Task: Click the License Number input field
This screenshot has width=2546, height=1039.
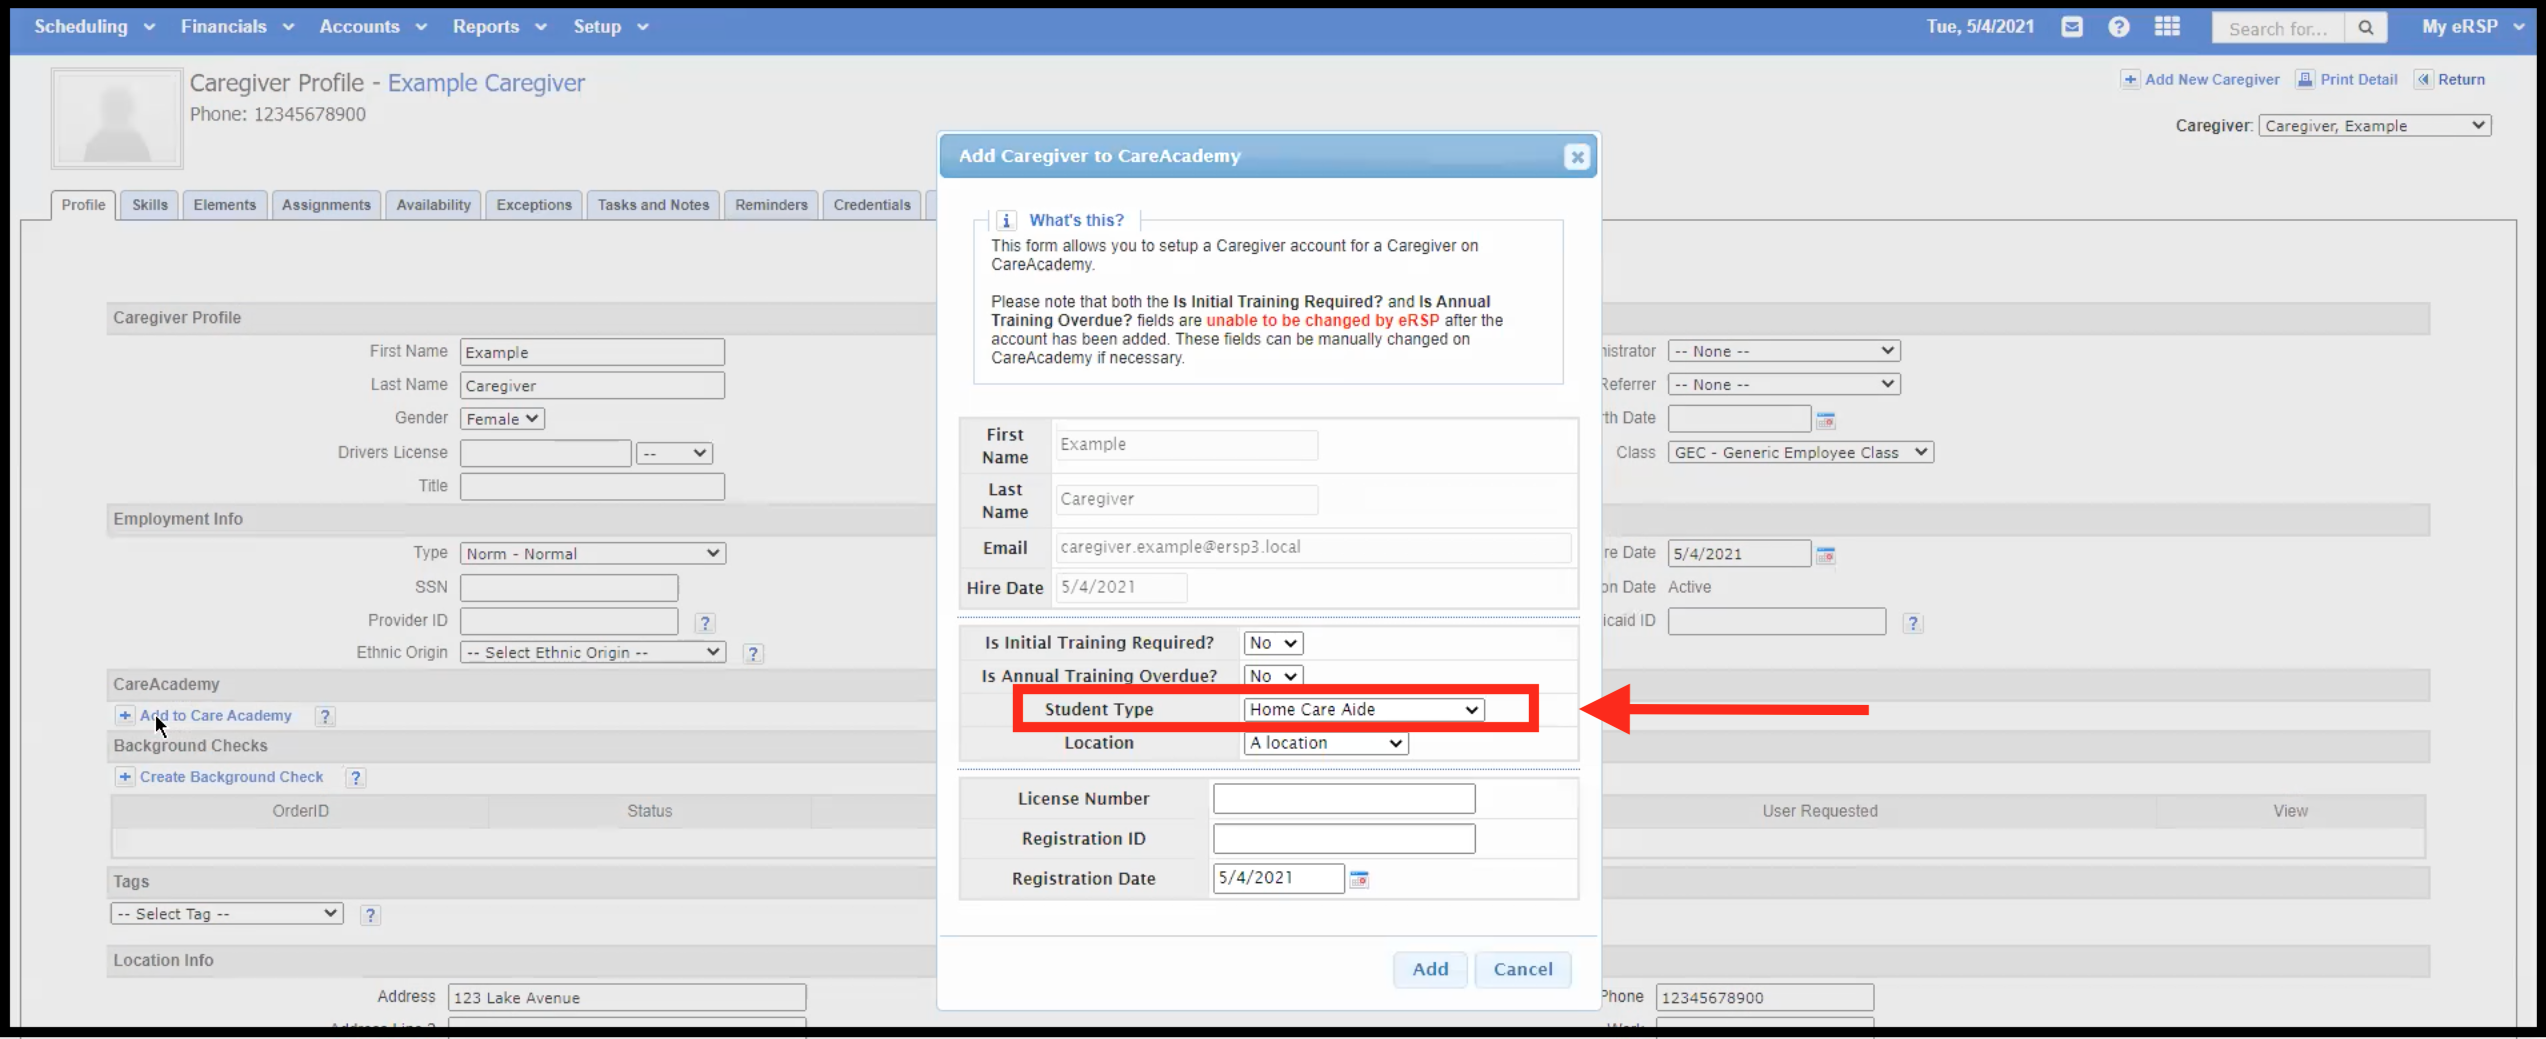Action: click(x=1344, y=799)
